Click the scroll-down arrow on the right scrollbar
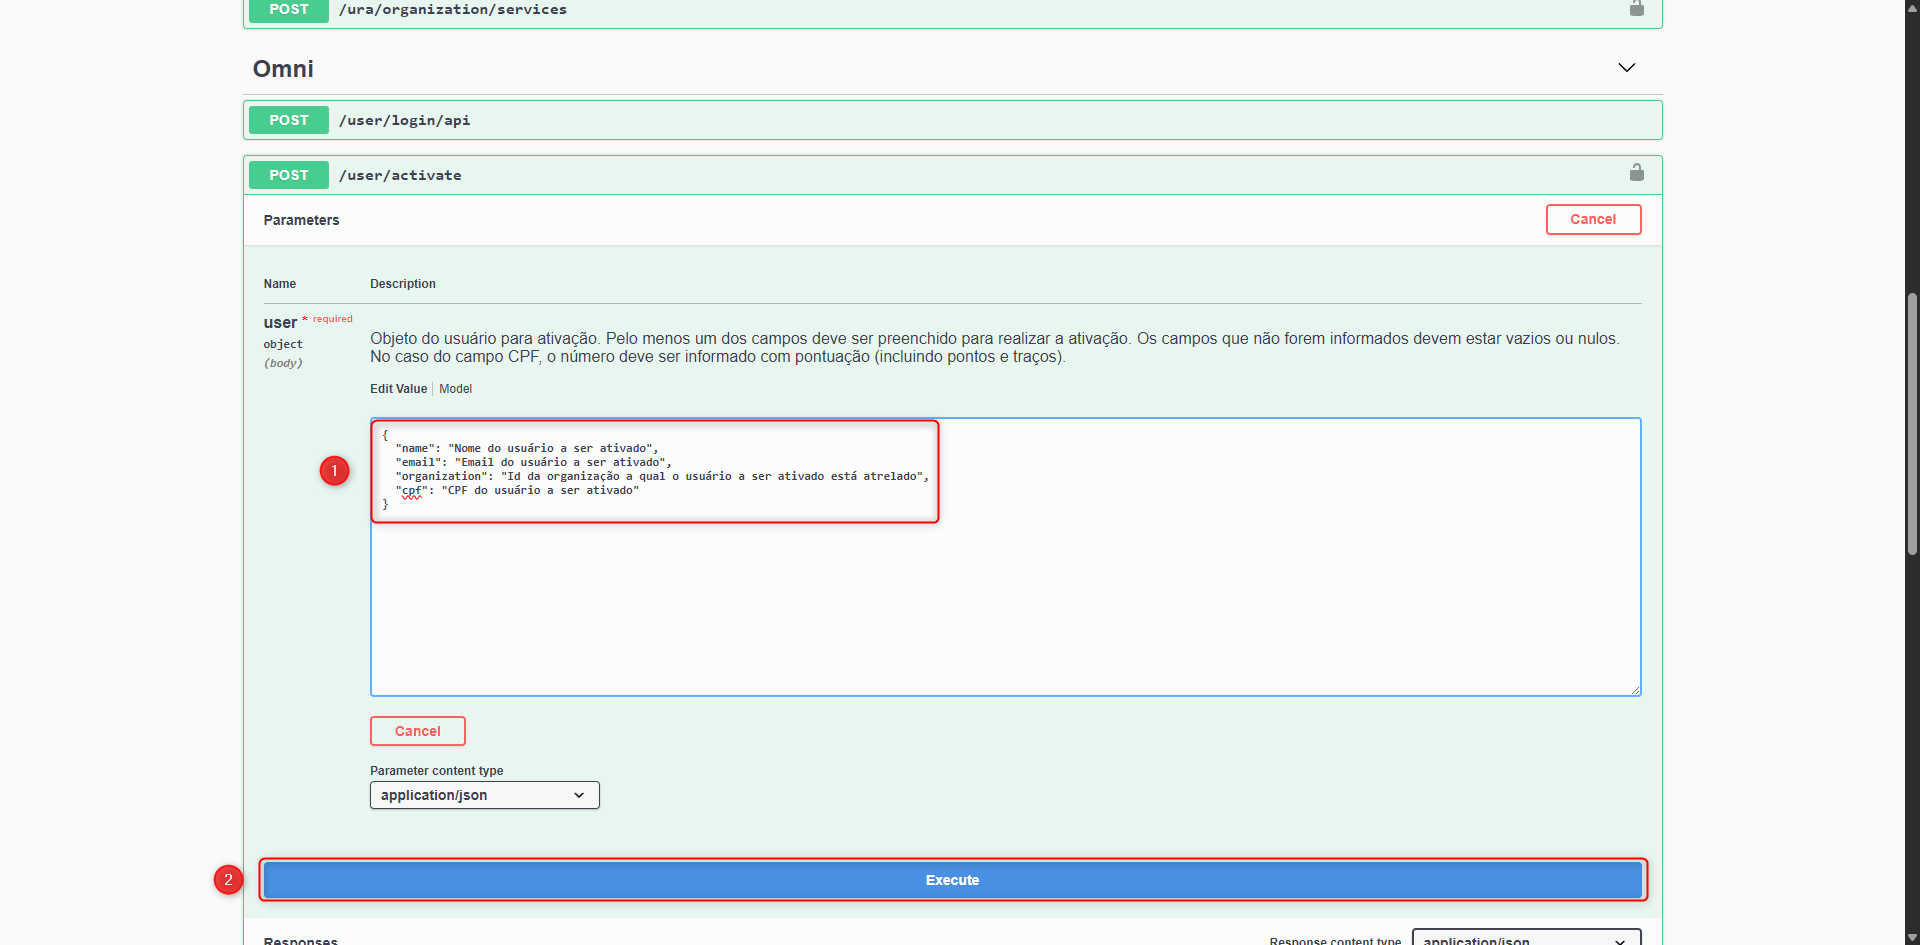This screenshot has width=1920, height=945. coord(1911,936)
